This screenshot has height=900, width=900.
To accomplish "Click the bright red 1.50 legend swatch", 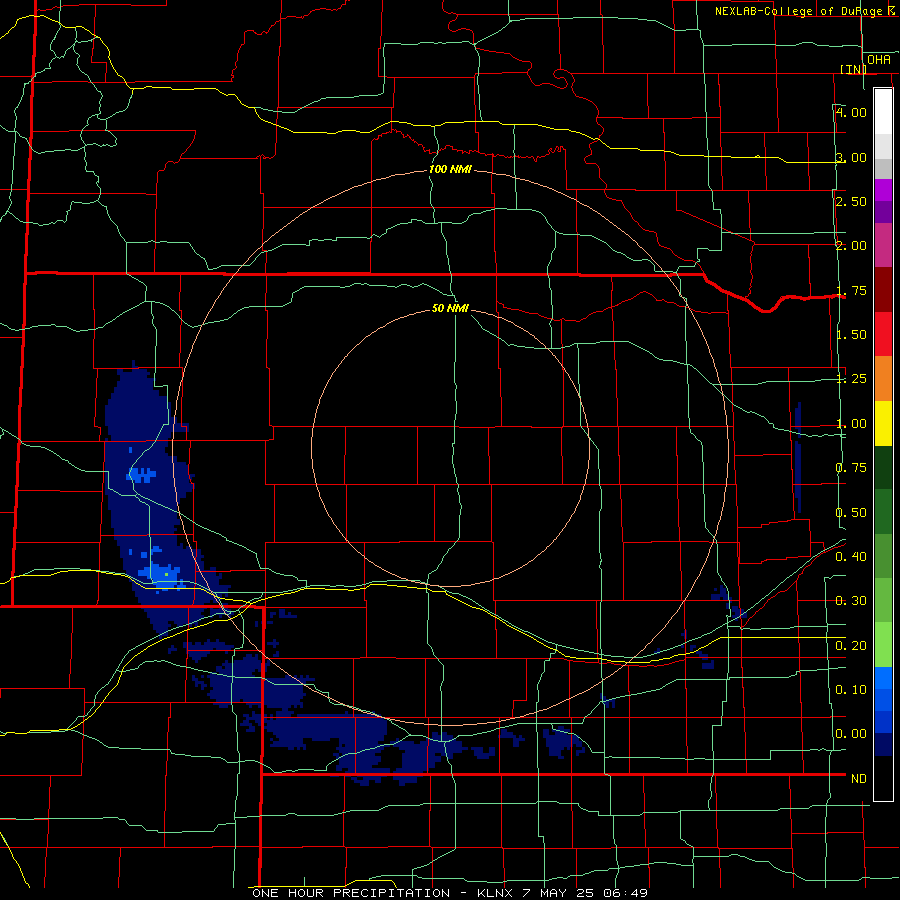I will [883, 334].
